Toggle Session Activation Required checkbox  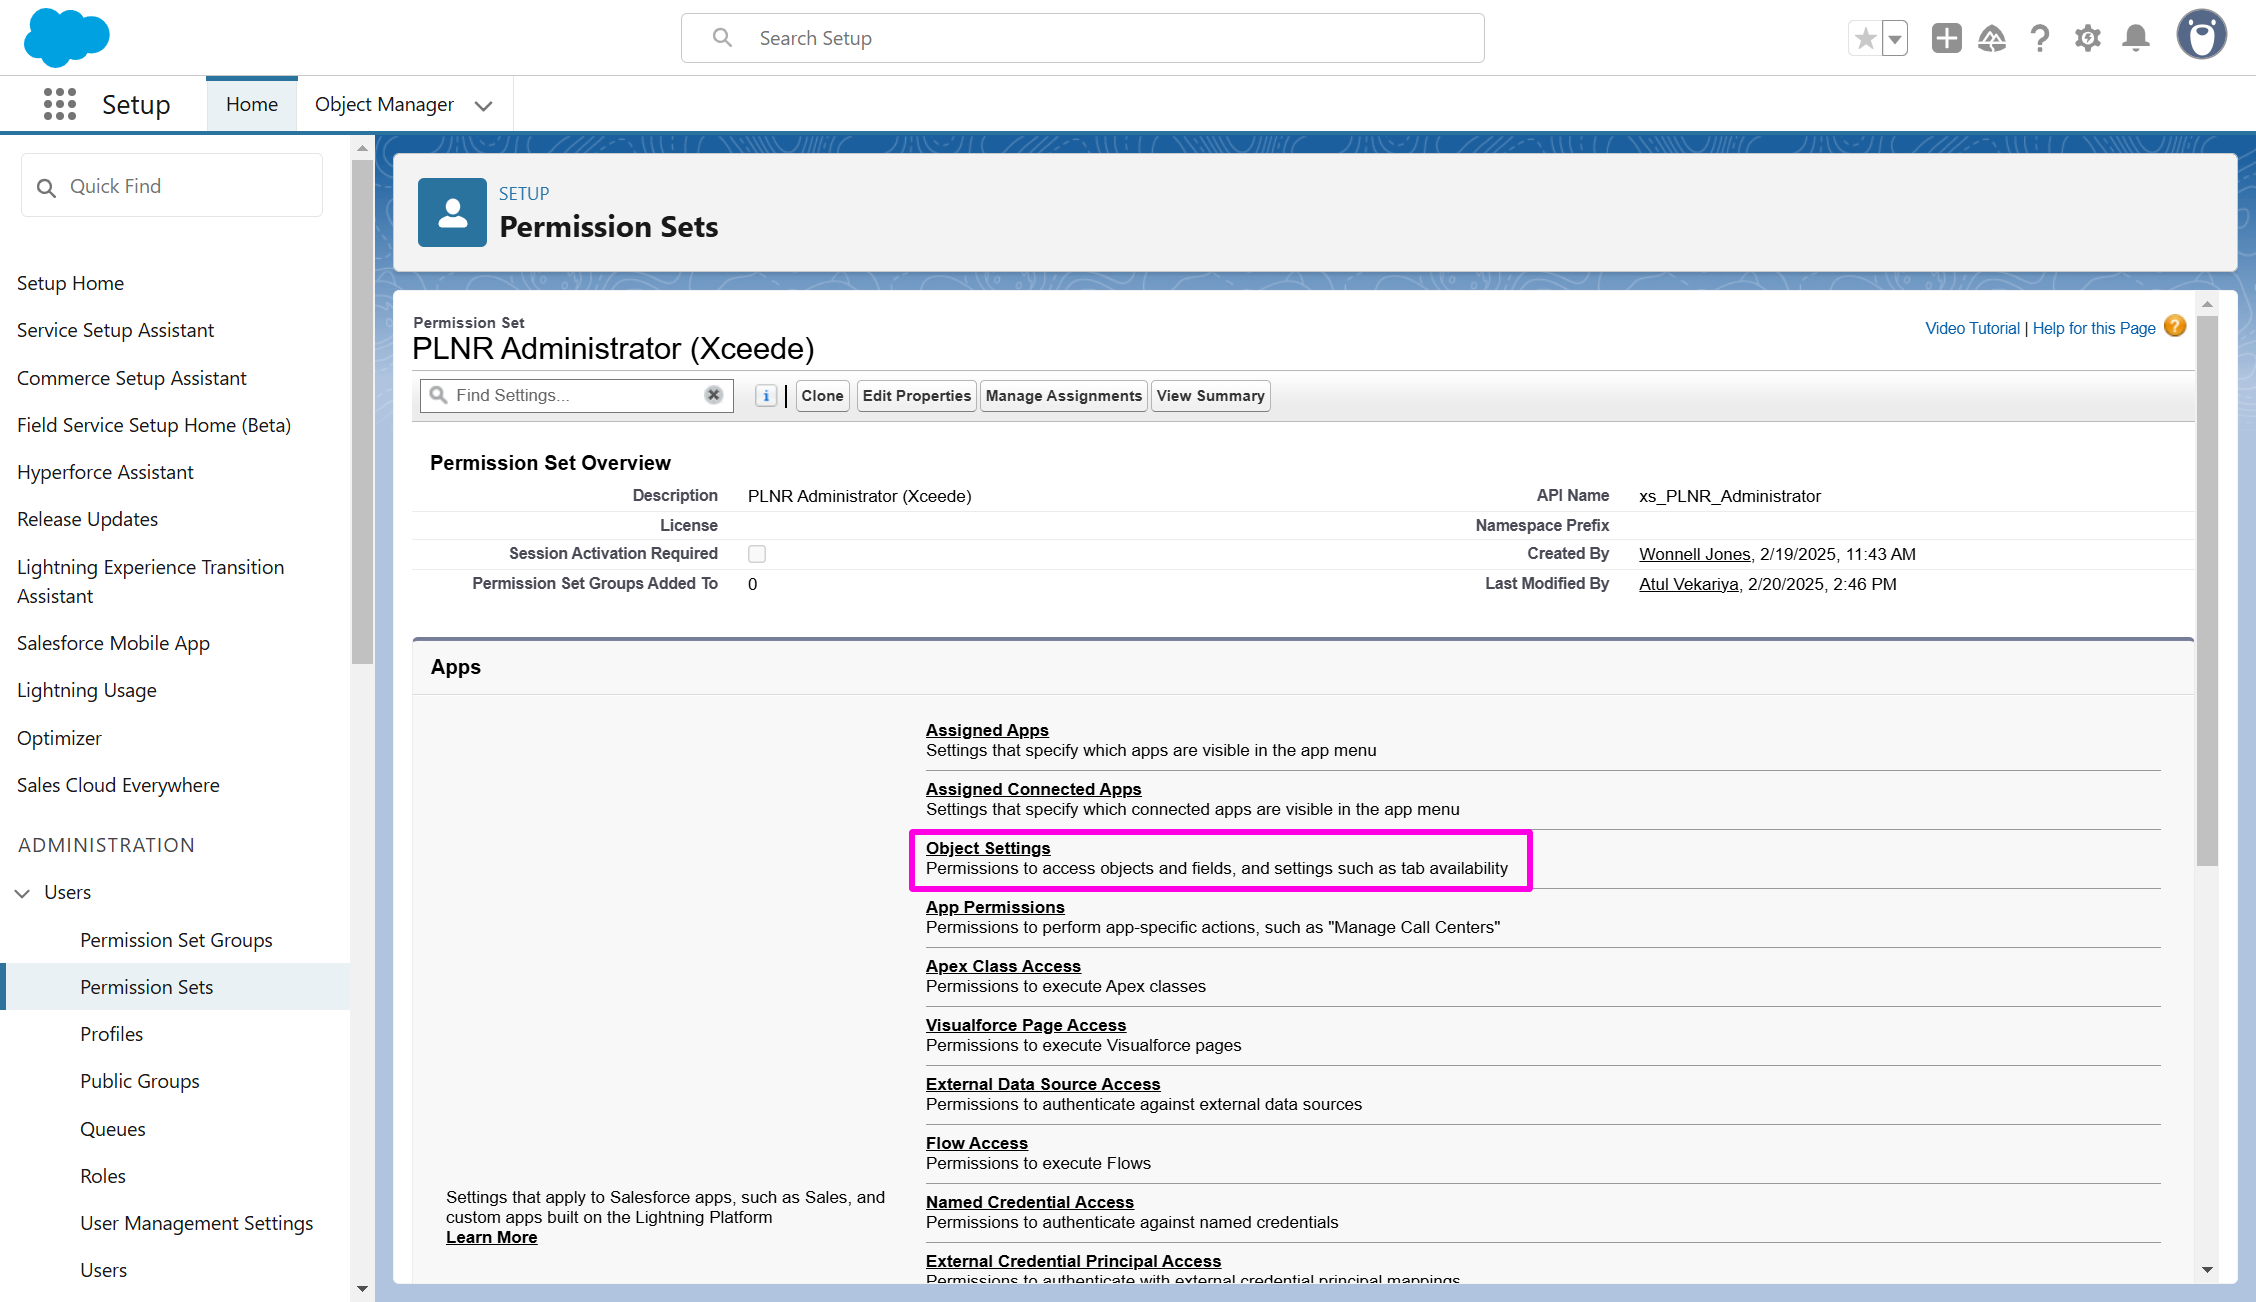click(757, 554)
